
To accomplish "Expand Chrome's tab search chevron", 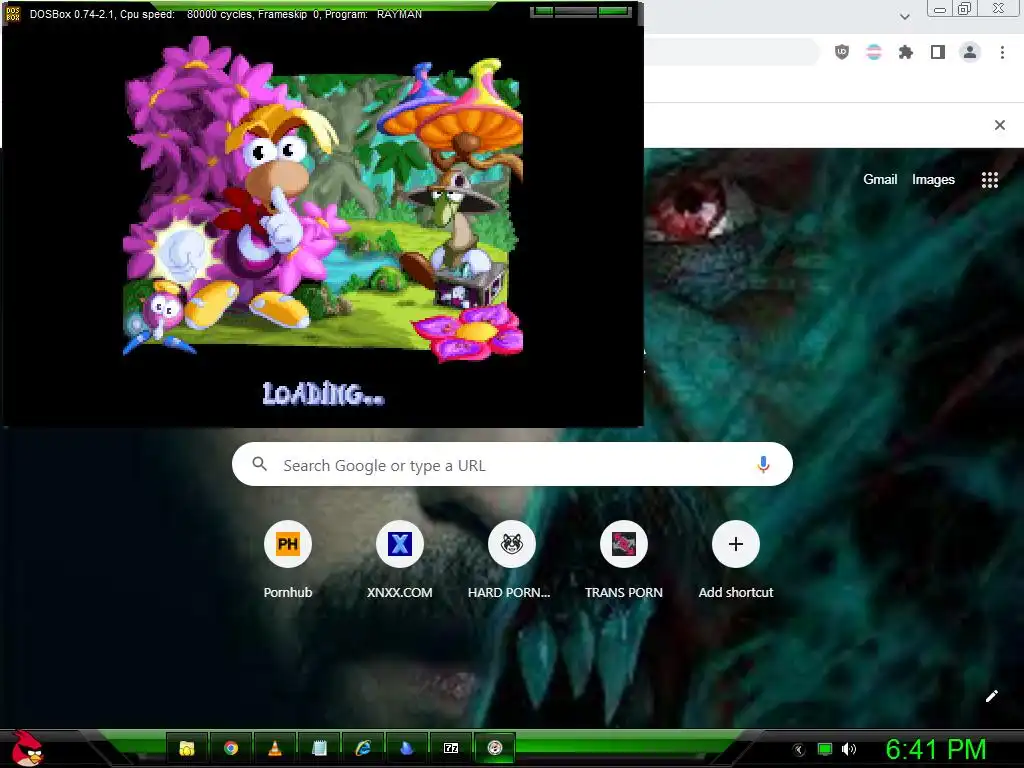I will pyautogui.click(x=904, y=16).
